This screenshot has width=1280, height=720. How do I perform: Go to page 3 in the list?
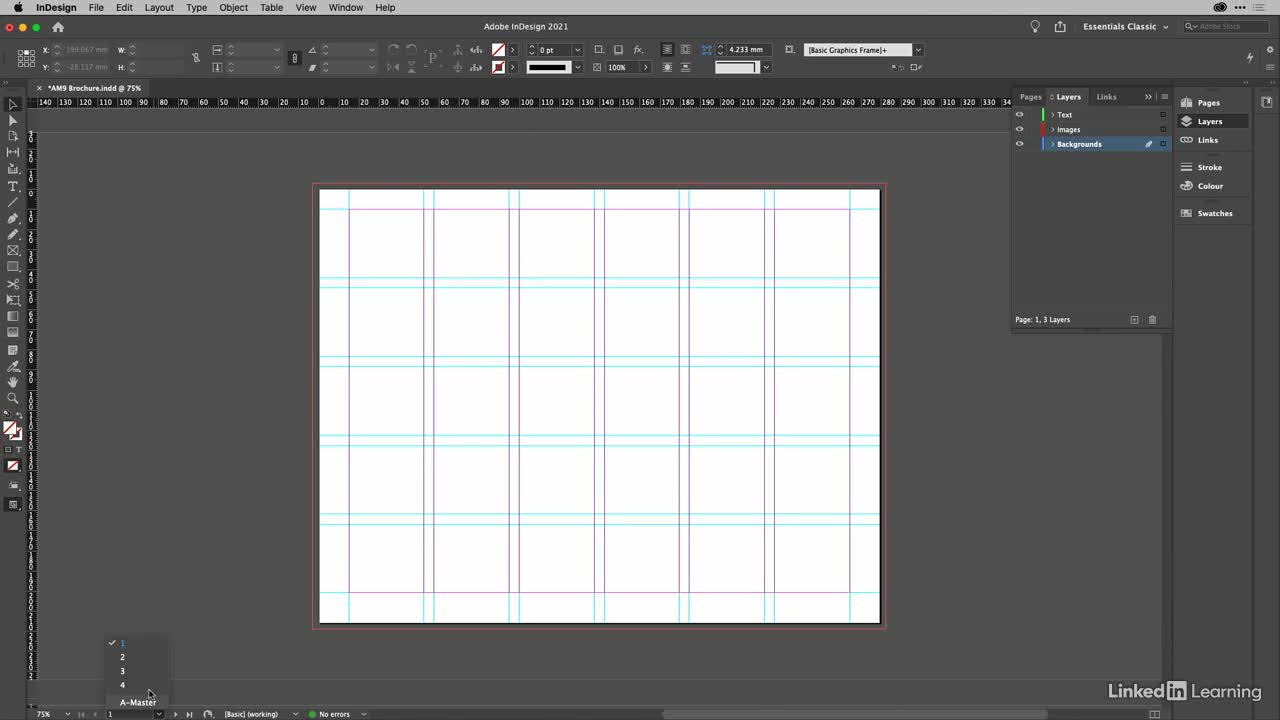[123, 671]
